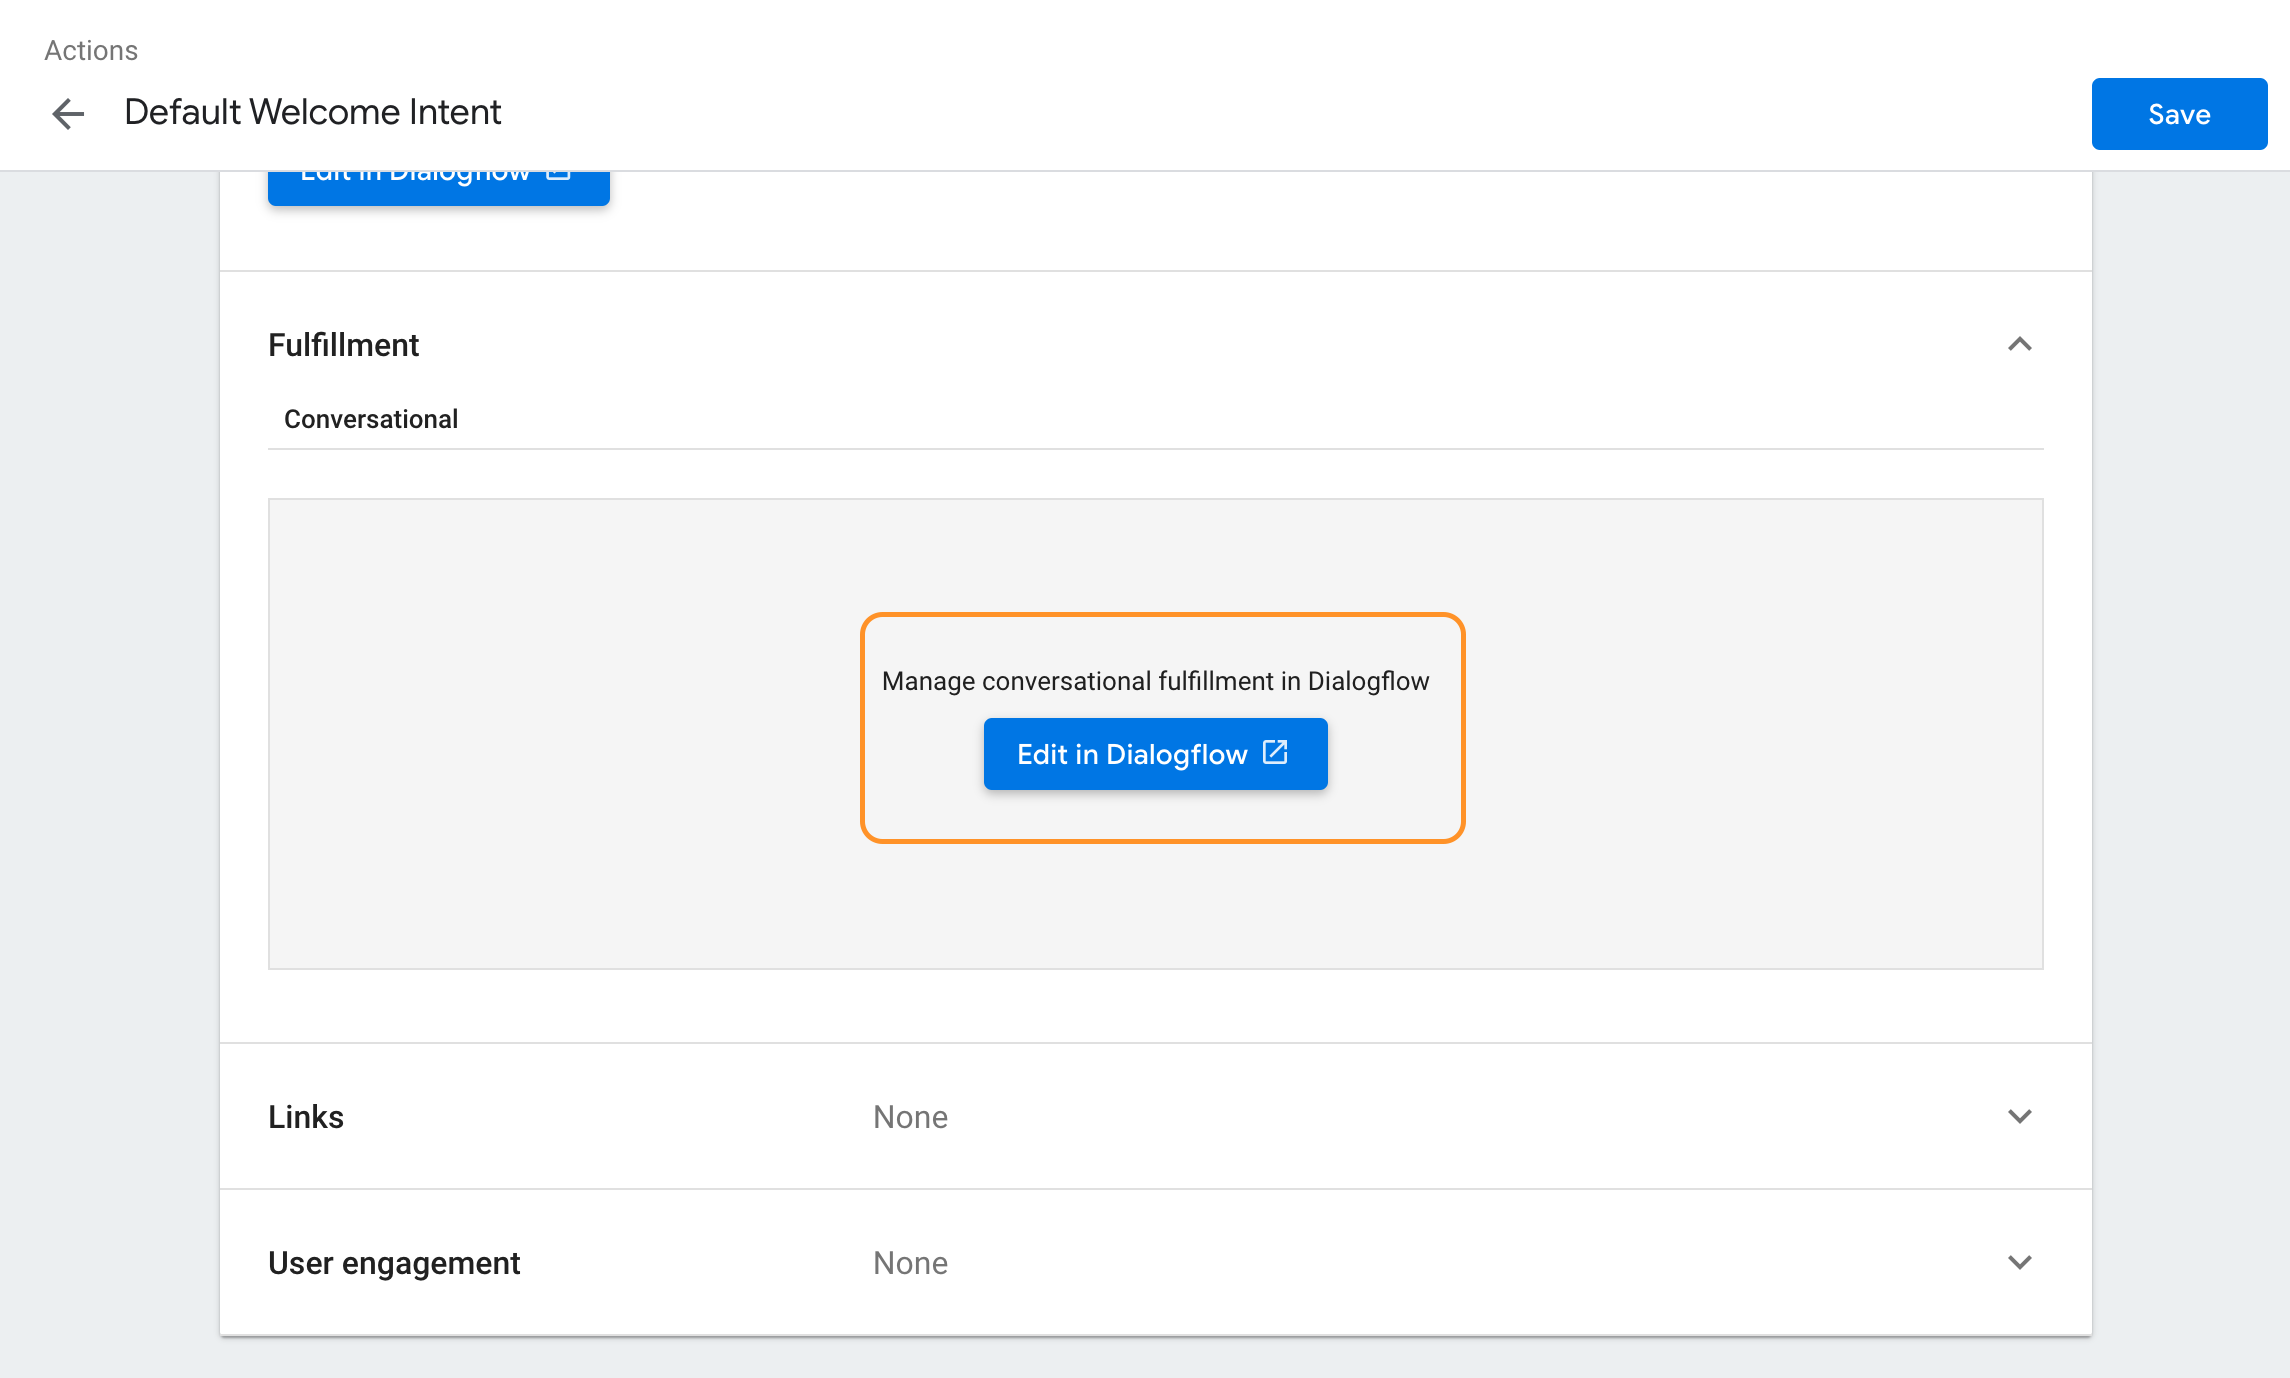Click Edit in Dialogflow under fulfillment
Viewport: 2290px width, 1378px height.
point(1155,754)
